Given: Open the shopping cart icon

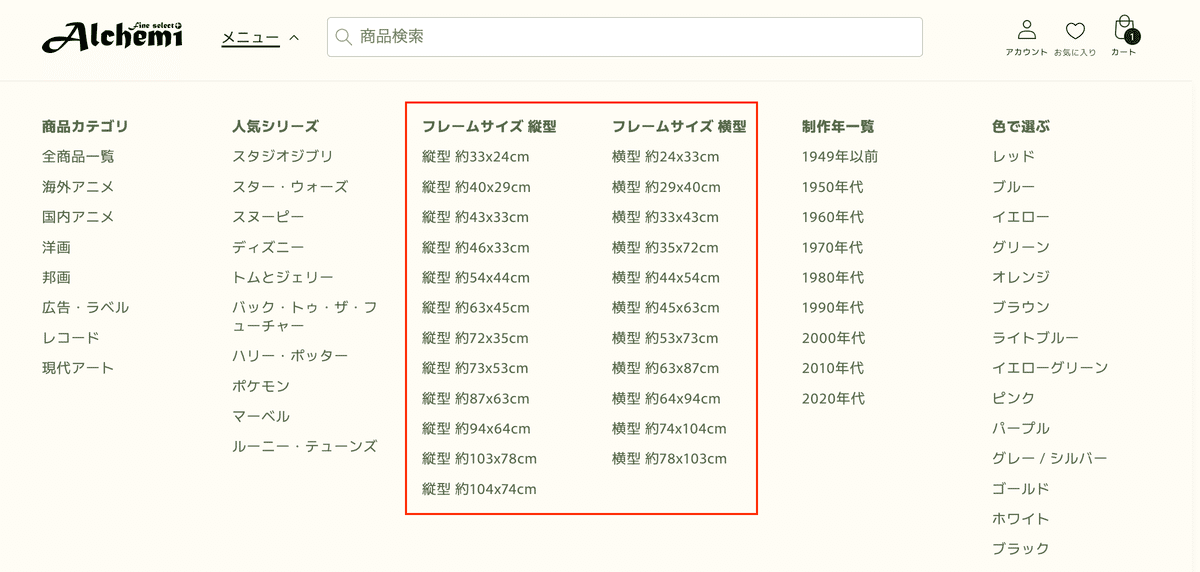Looking at the screenshot, I should pos(1124,30).
